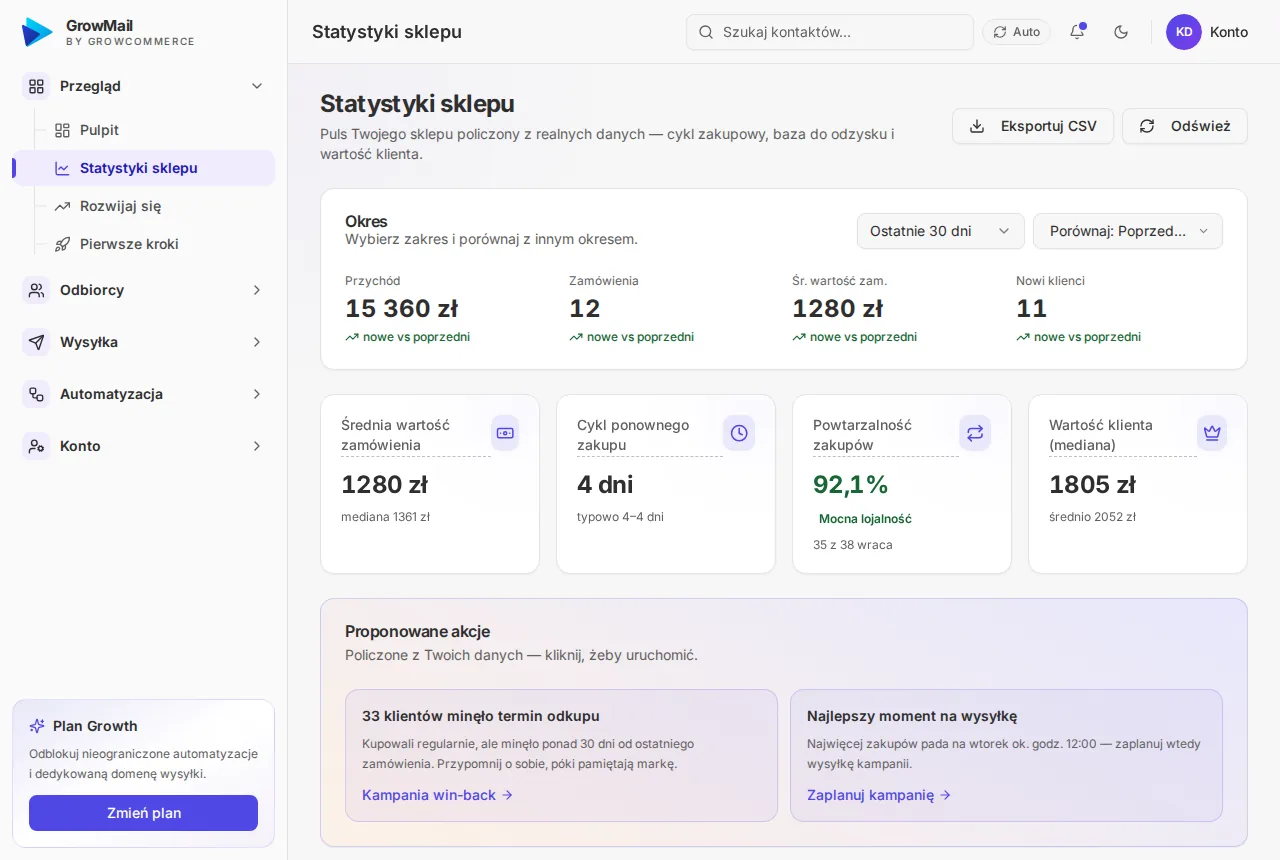Expand the Odbiorcy section chevron
The height and width of the screenshot is (860, 1280).
(x=257, y=290)
